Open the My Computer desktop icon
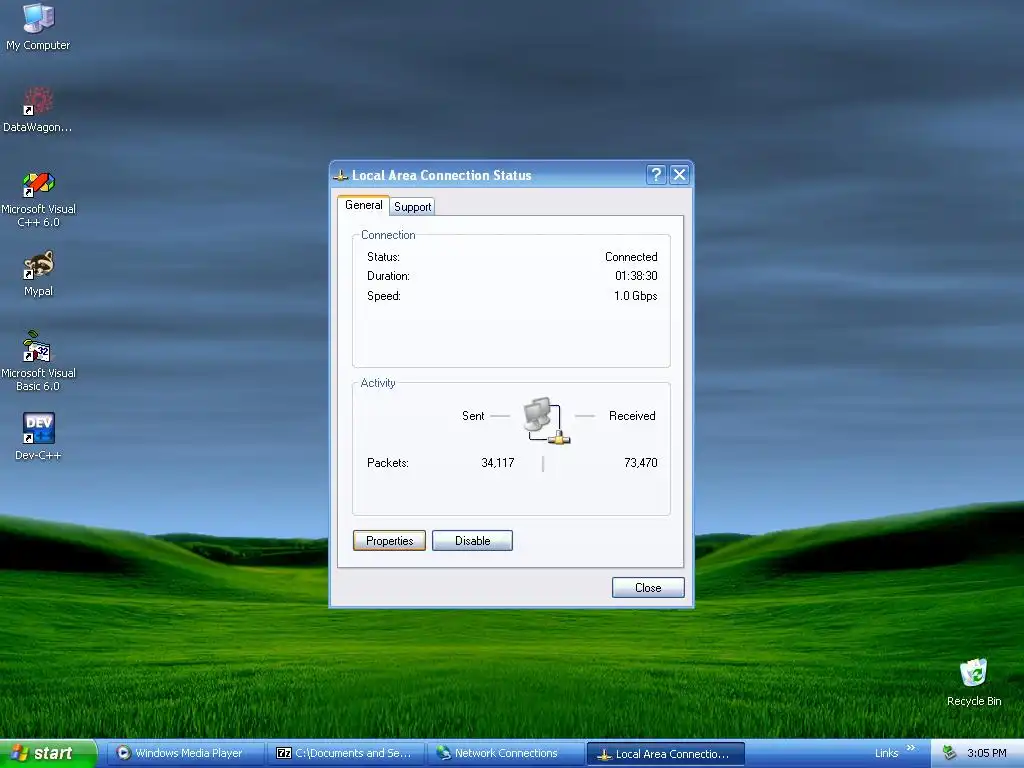This screenshot has height=768, width=1024. coord(38,26)
